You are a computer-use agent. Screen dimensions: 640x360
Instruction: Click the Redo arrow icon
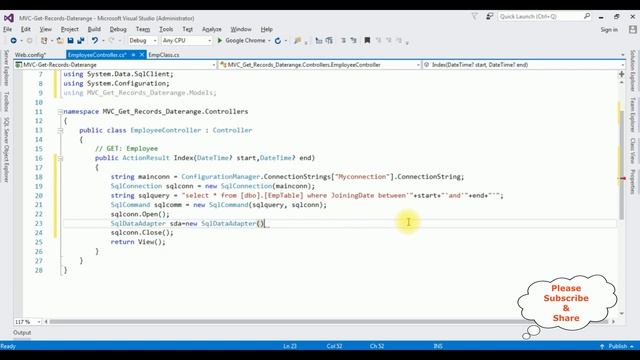tap(111, 40)
